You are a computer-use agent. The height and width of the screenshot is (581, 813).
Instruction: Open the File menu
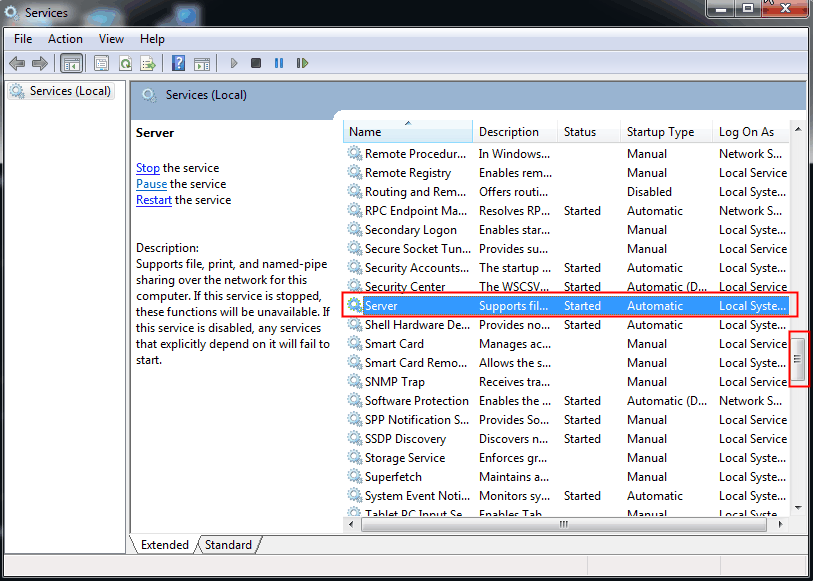pyautogui.click(x=23, y=39)
